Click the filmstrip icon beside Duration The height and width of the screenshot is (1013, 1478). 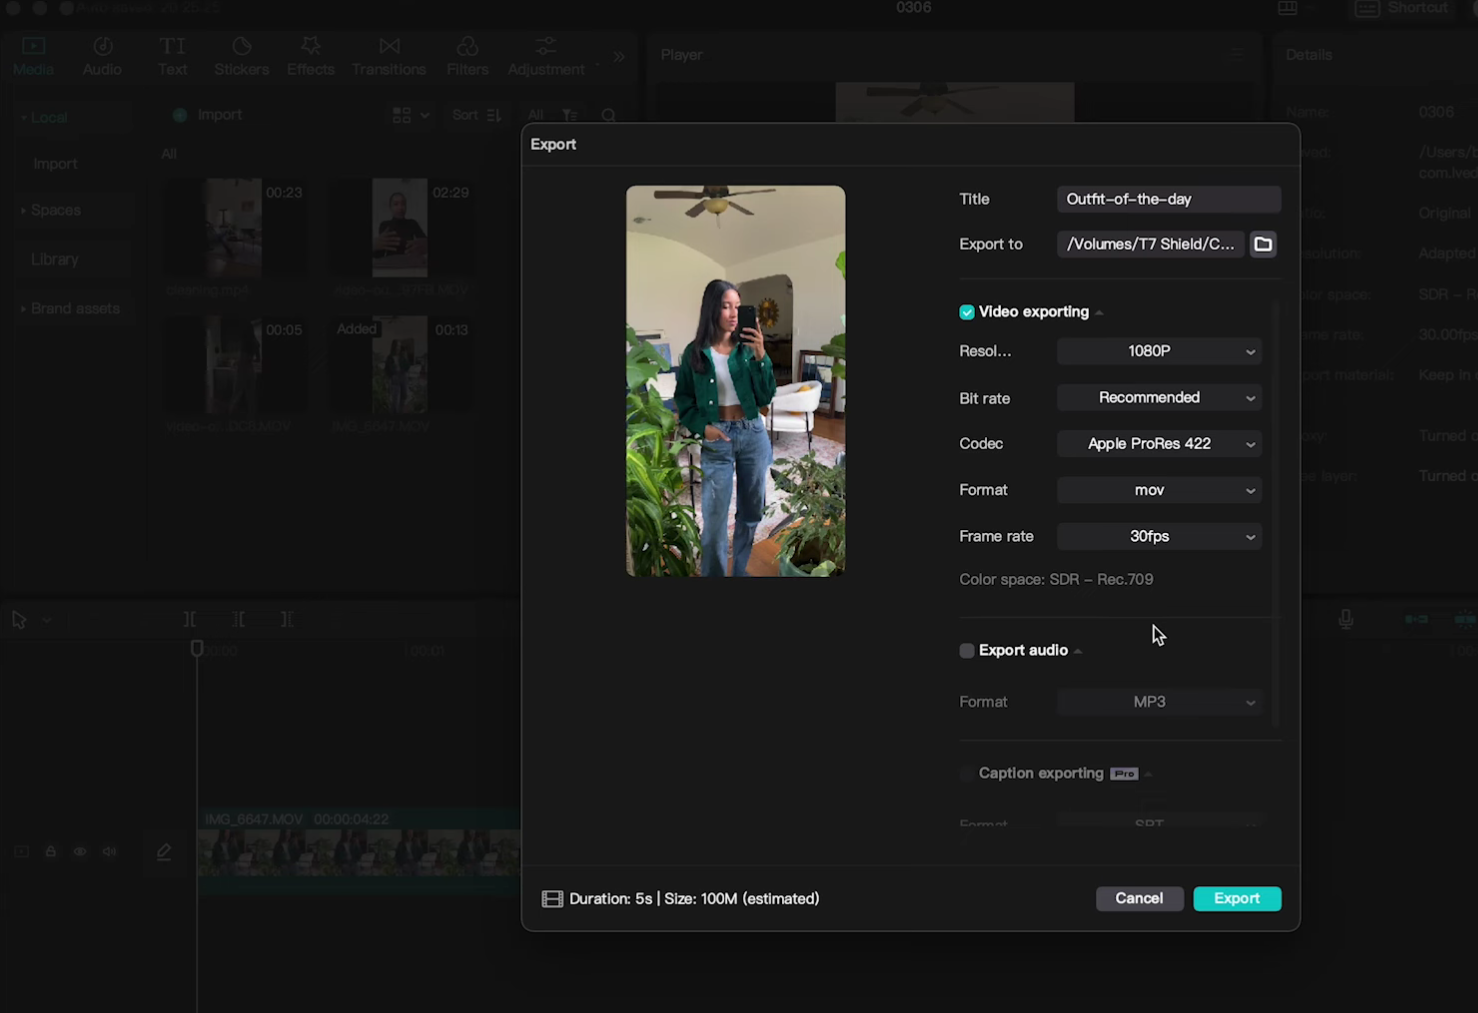coord(552,899)
